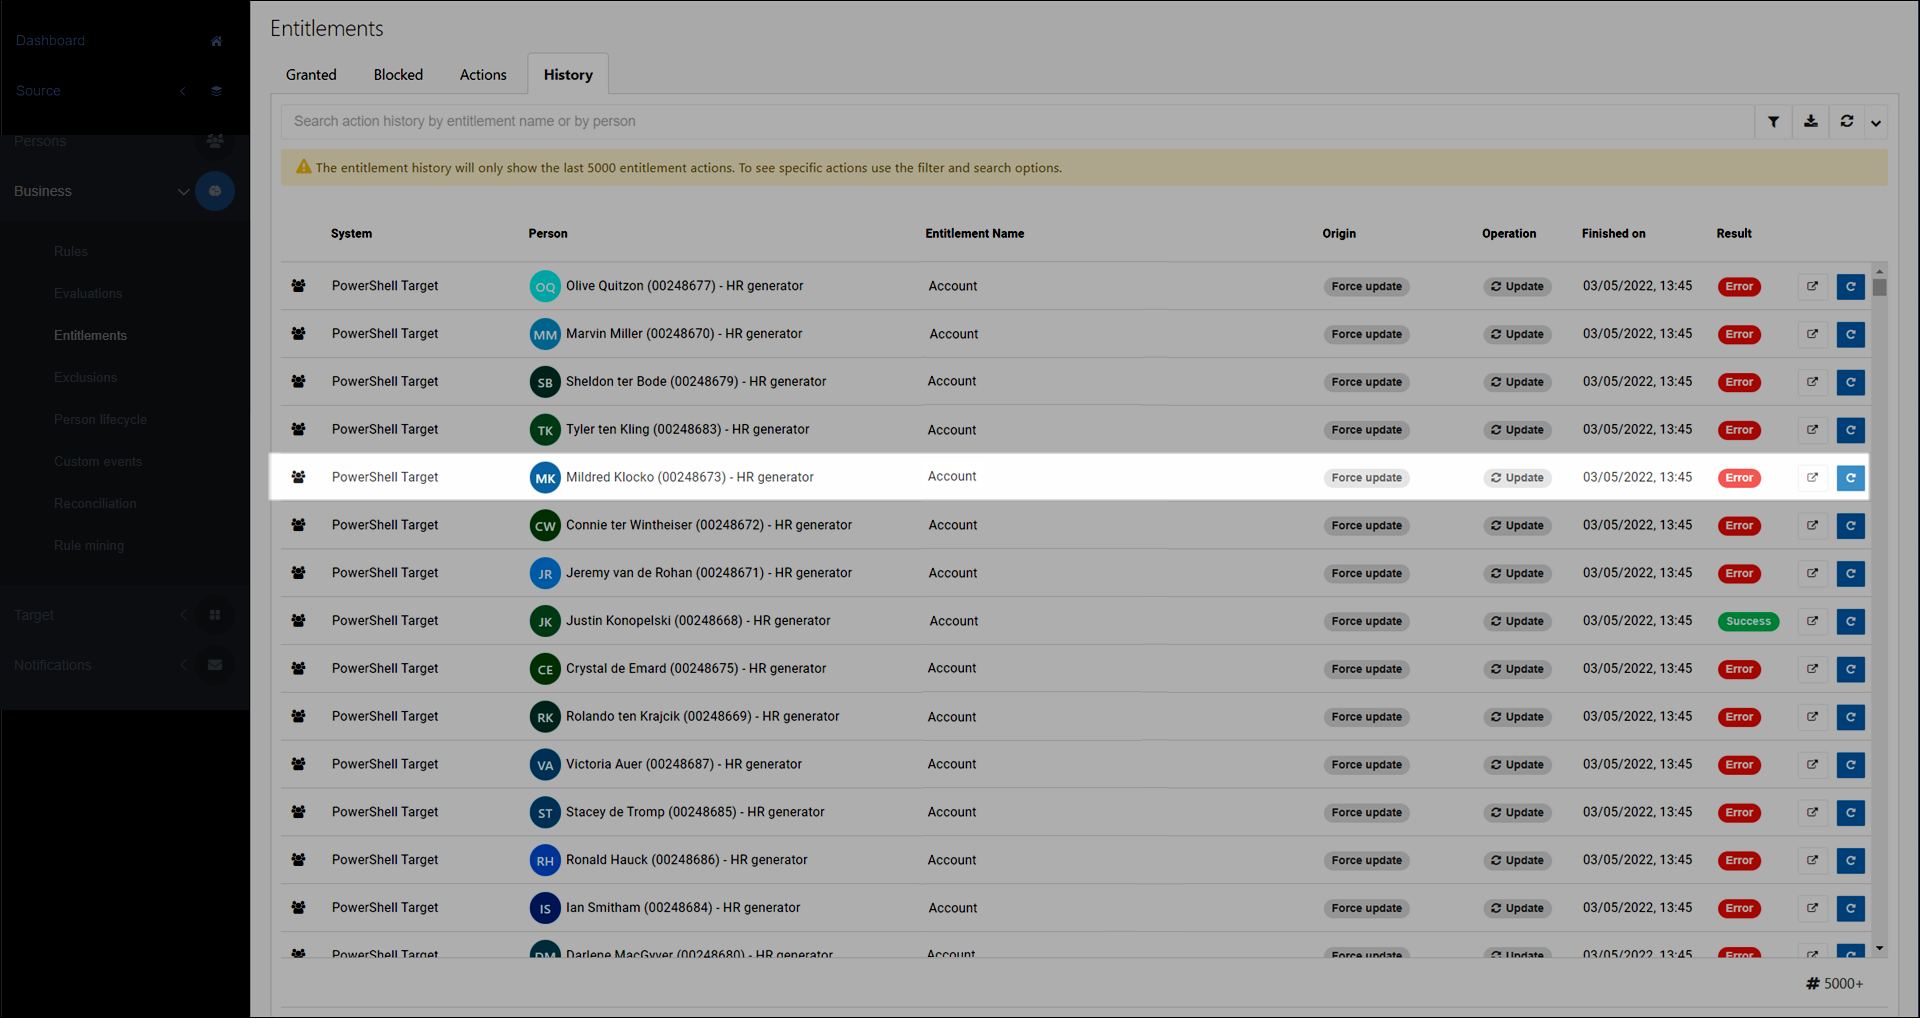The height and width of the screenshot is (1019, 1920).
Task: Open details link for Olive Quitzon row
Action: point(1812,287)
